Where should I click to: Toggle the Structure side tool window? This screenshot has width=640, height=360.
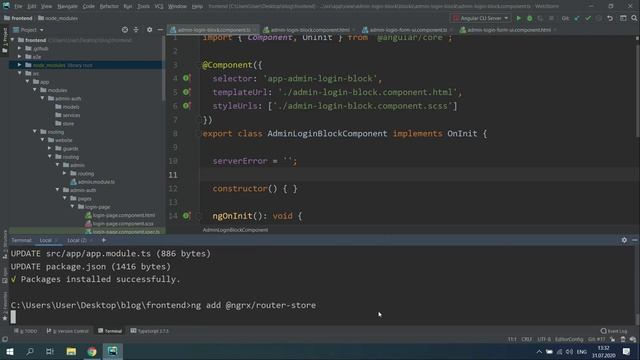point(5,244)
